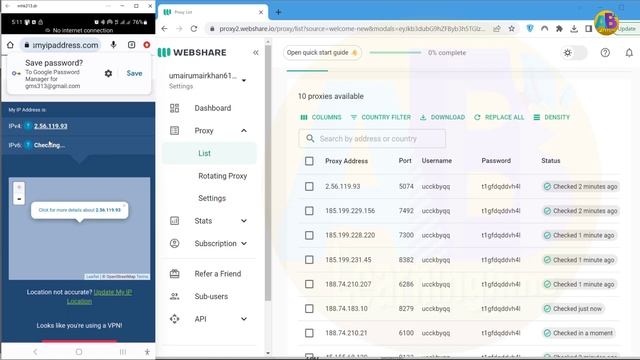The height and width of the screenshot is (360, 640).
Task: Open Update My IP Location link
Action: [100, 297]
